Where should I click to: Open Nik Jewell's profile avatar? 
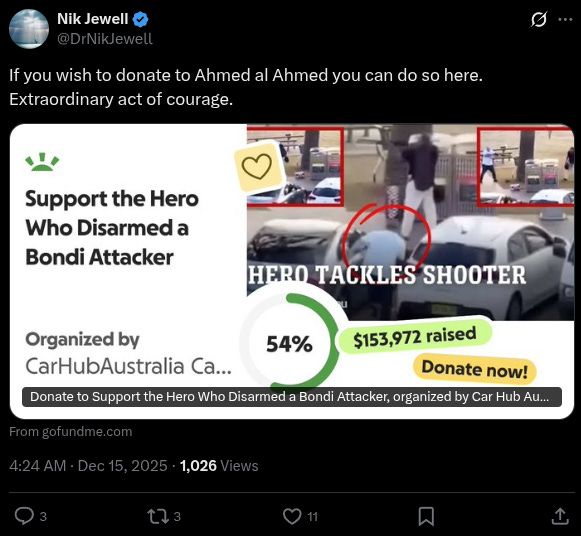click(29, 29)
